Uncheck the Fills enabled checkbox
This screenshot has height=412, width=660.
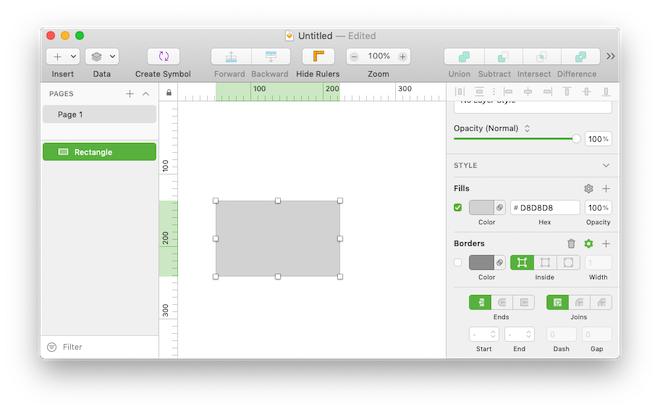(x=458, y=207)
